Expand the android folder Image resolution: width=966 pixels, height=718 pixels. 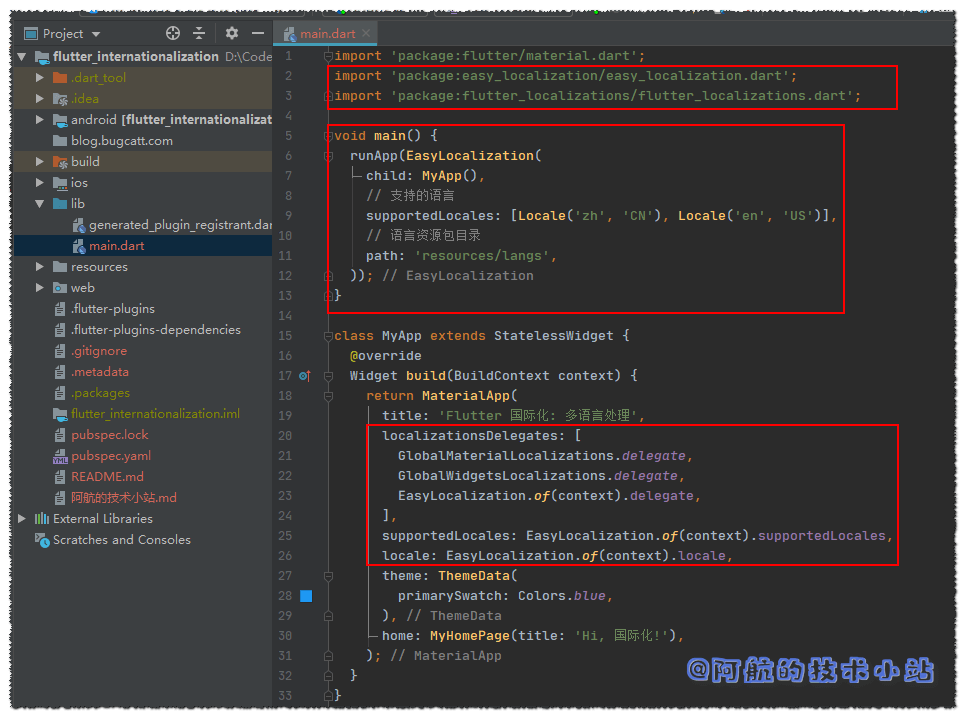click(x=40, y=120)
